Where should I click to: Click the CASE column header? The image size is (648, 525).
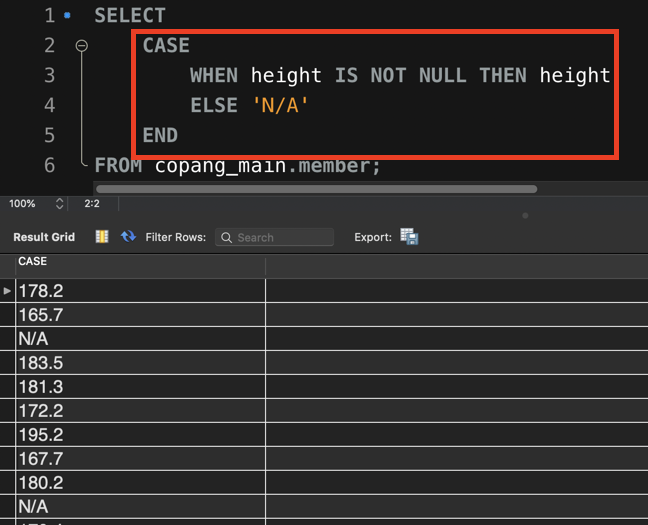pos(141,266)
